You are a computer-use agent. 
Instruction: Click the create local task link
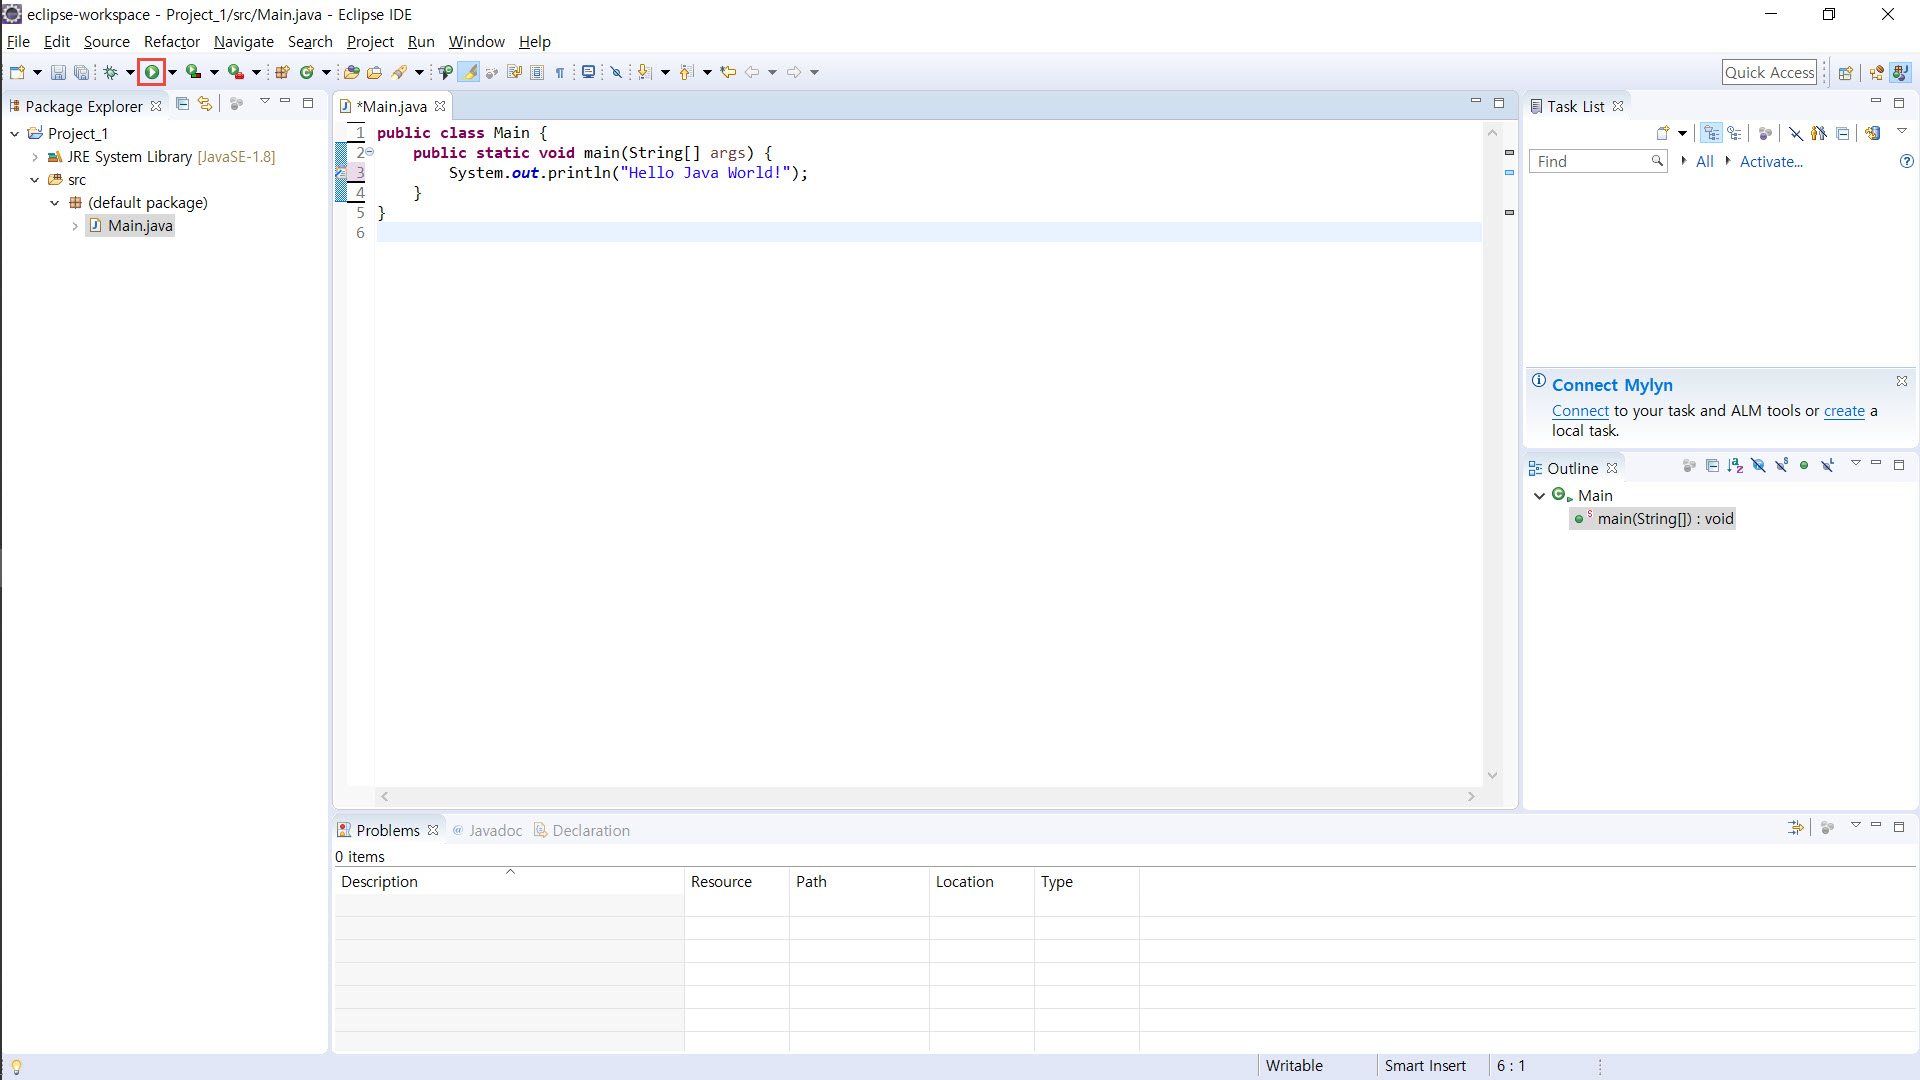point(1844,411)
